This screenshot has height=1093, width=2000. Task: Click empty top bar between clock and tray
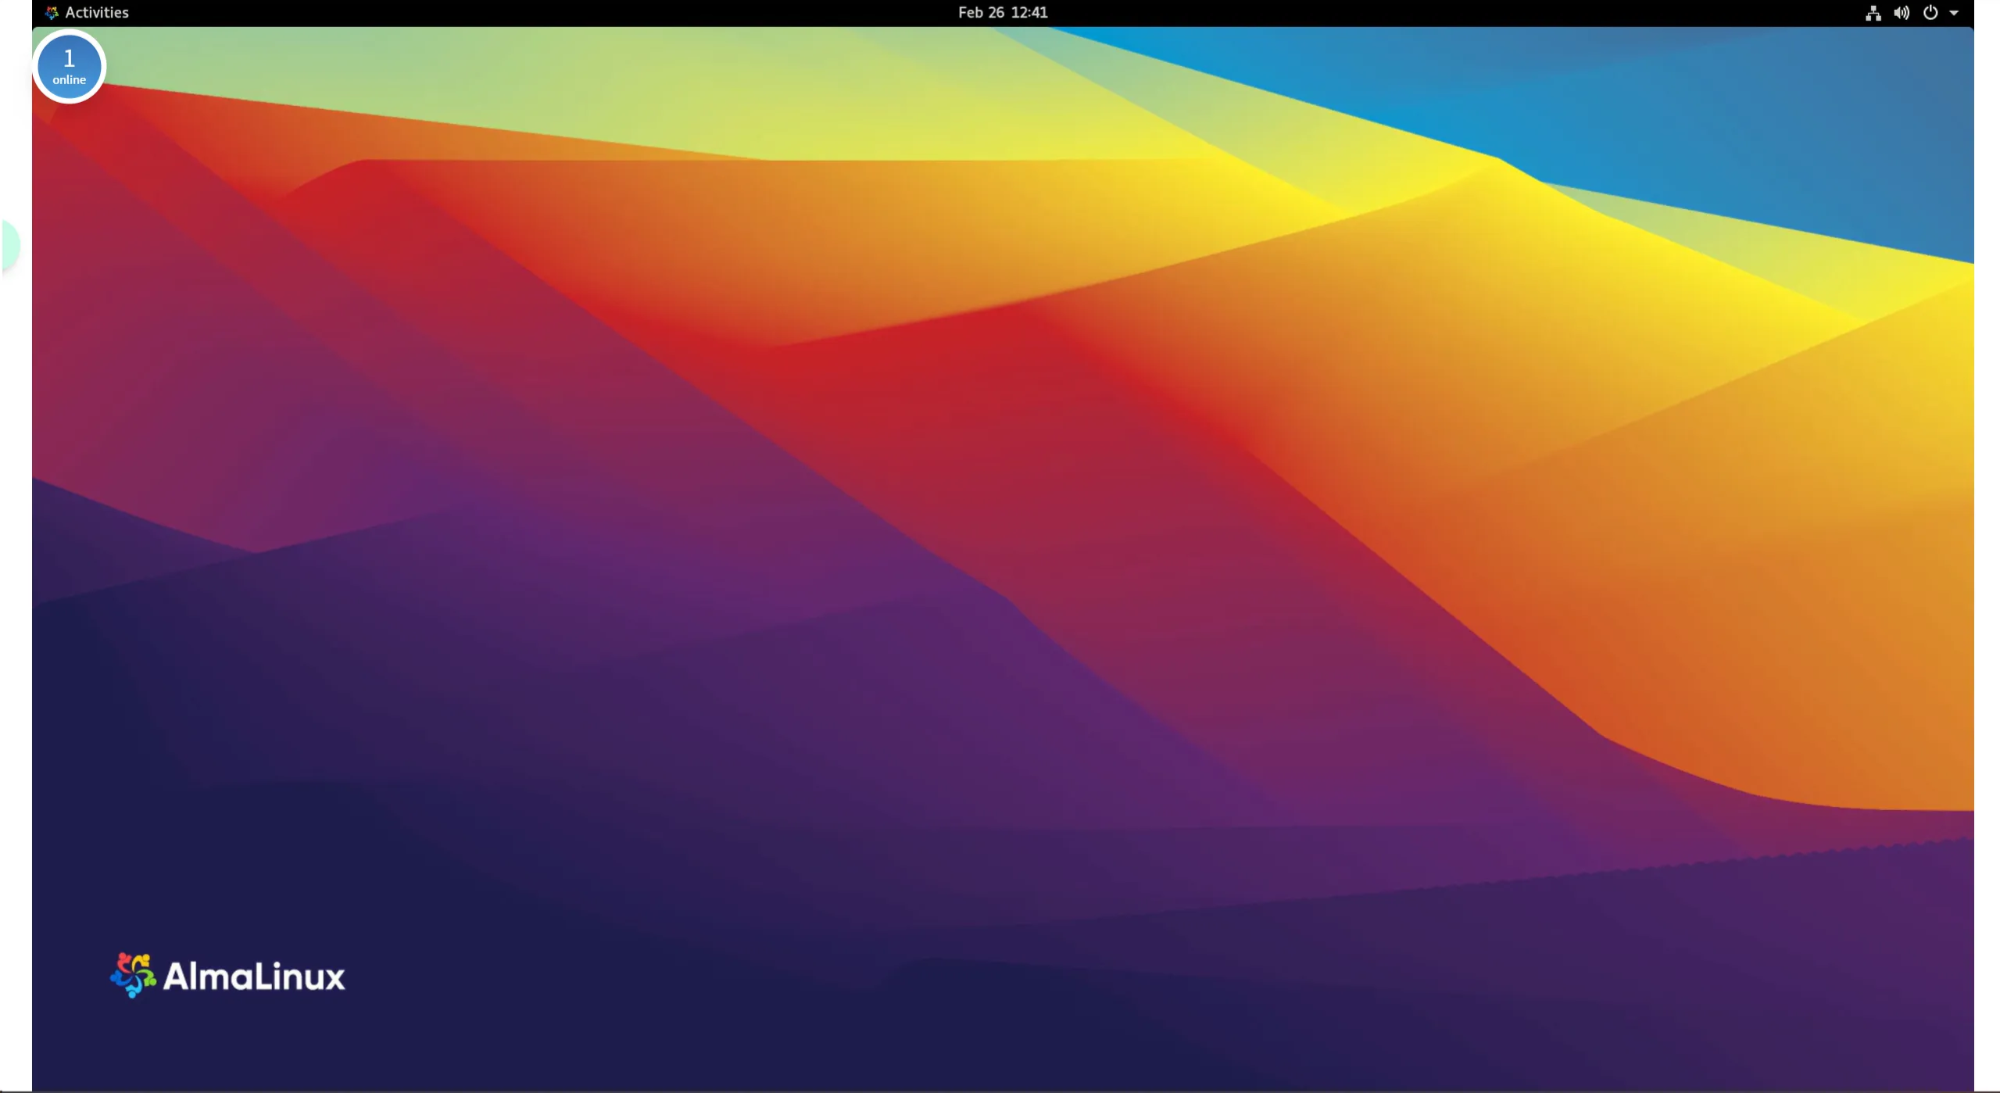(1450, 13)
